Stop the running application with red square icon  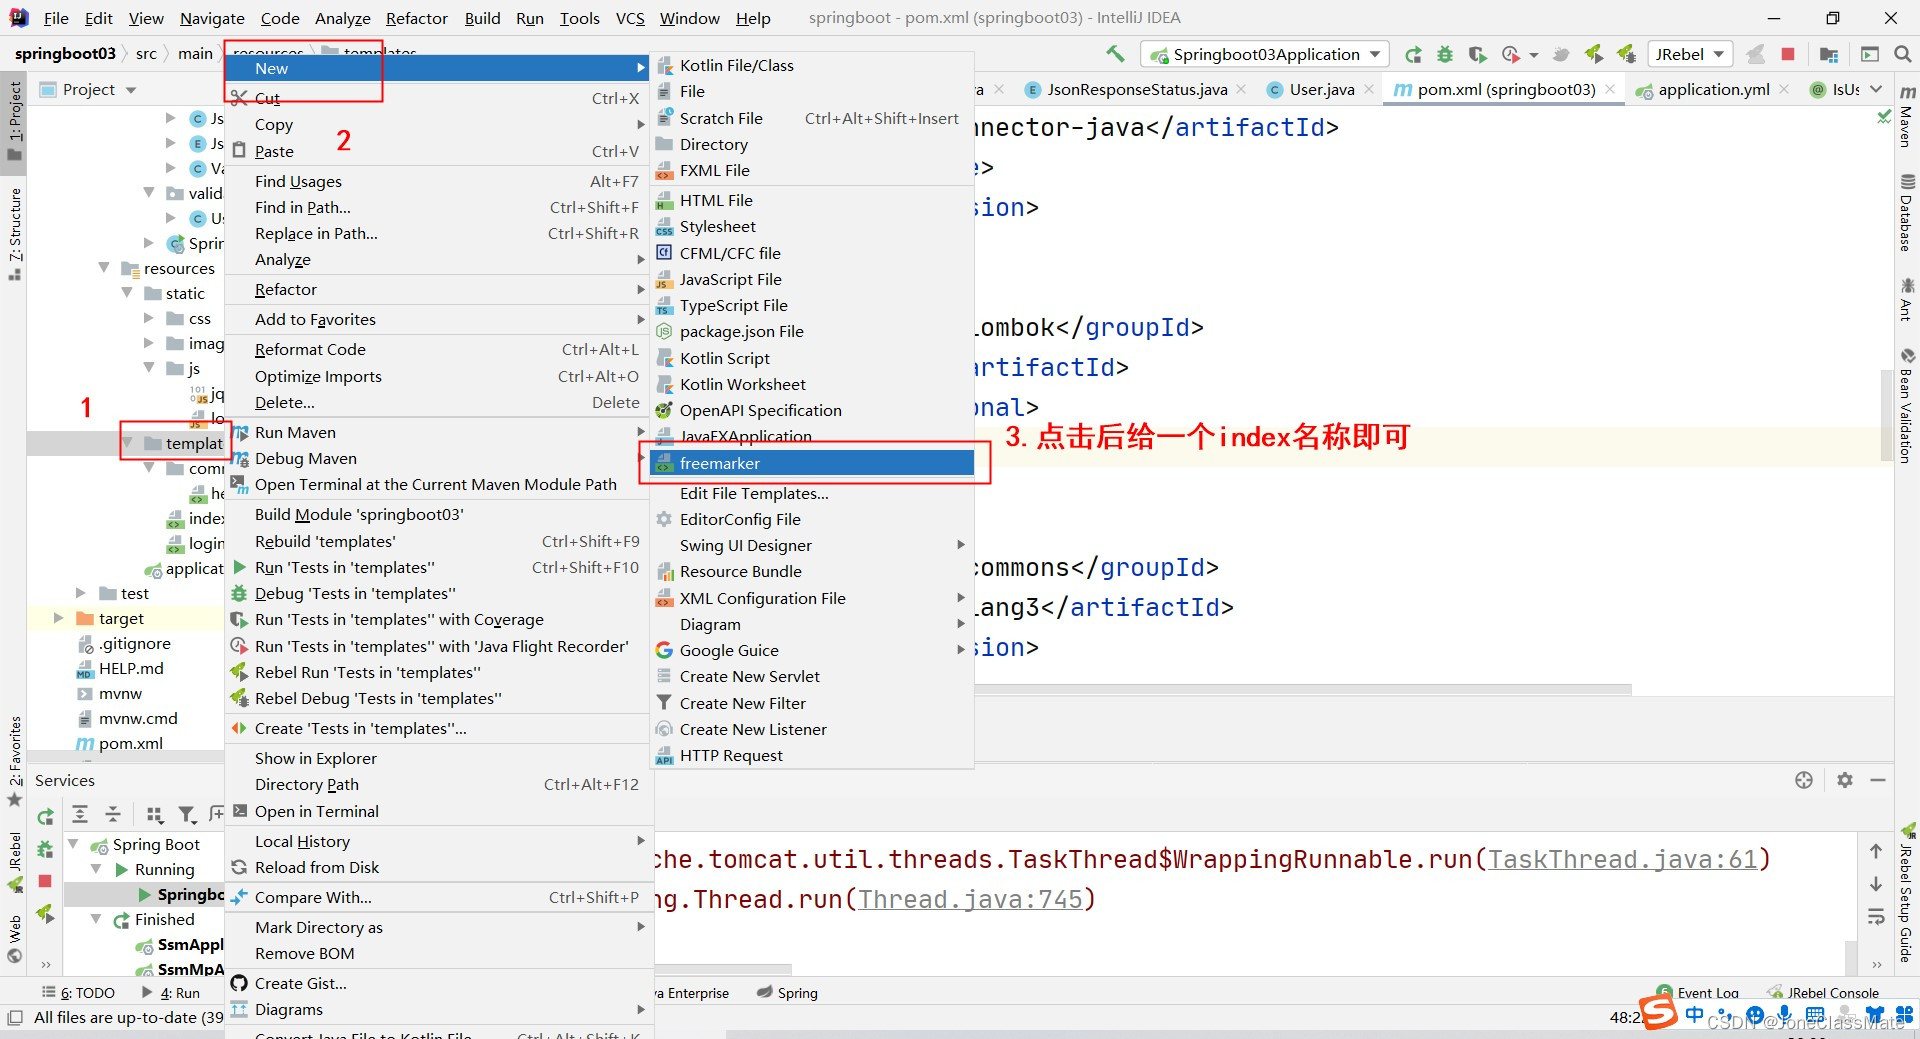tap(1787, 55)
